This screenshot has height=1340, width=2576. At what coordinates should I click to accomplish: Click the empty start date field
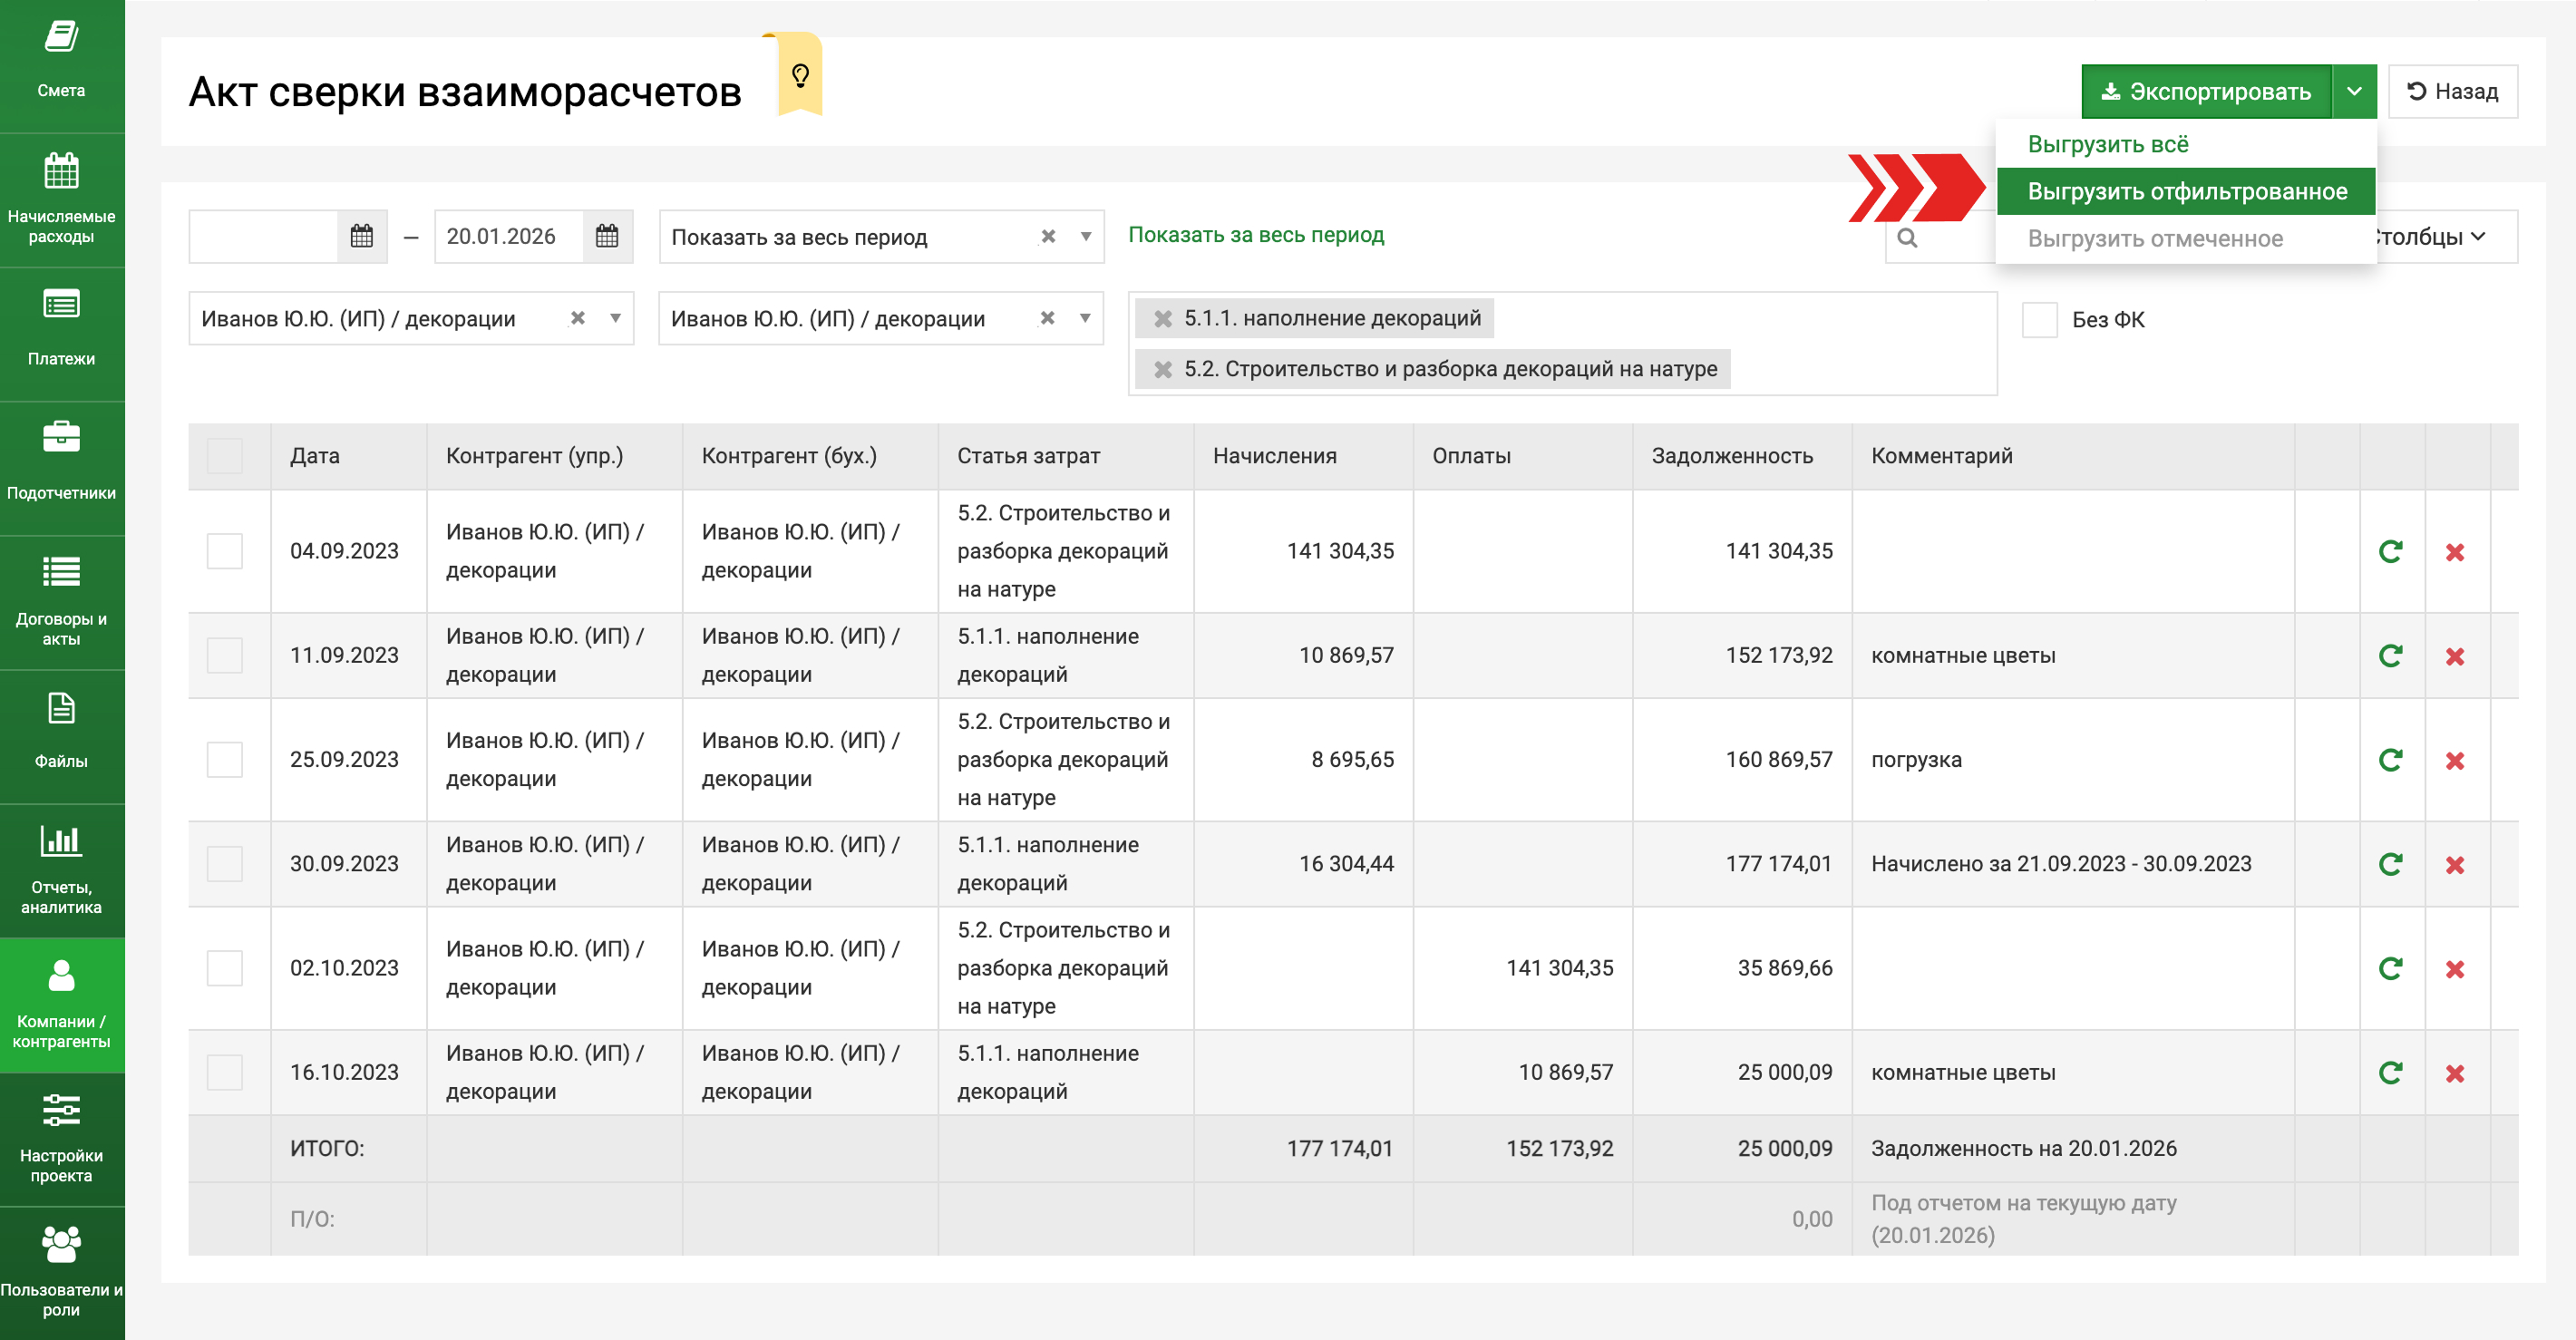(264, 236)
